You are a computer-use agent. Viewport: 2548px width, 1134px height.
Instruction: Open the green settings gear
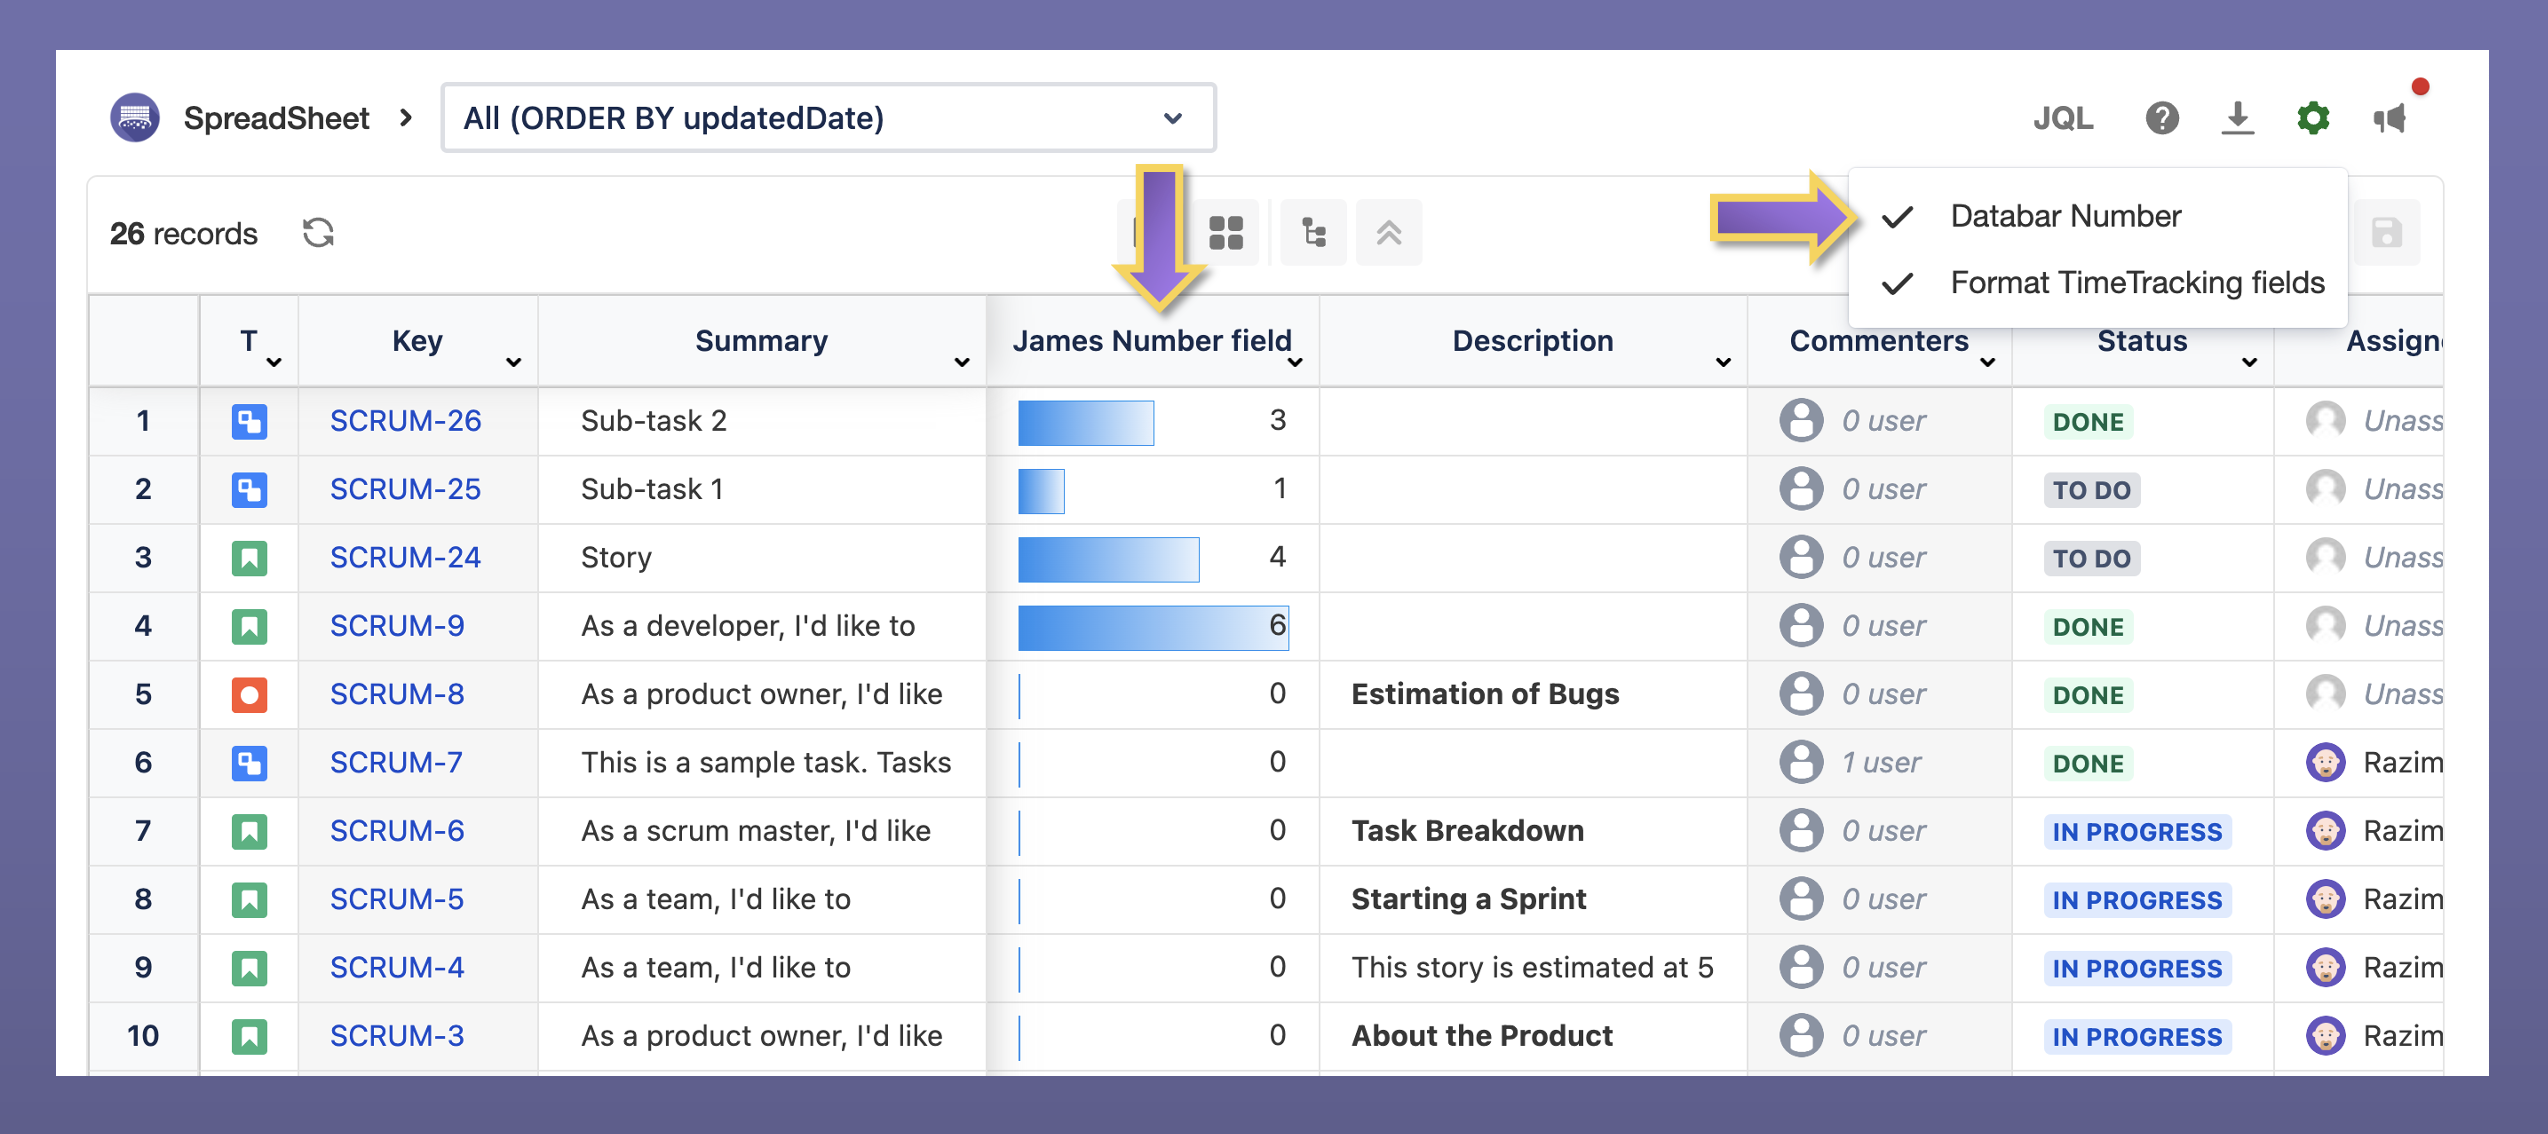coord(2313,118)
